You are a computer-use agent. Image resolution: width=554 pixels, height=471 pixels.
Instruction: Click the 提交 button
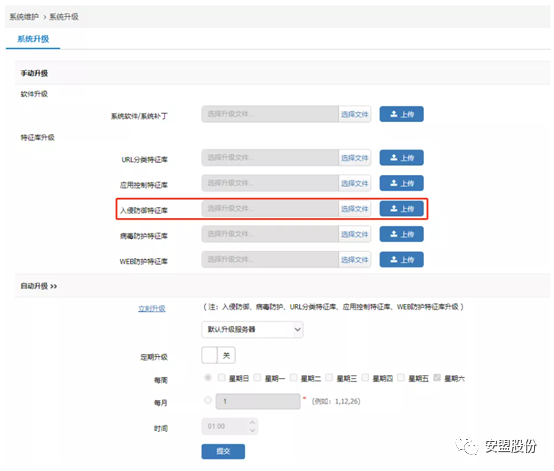tap(223, 451)
